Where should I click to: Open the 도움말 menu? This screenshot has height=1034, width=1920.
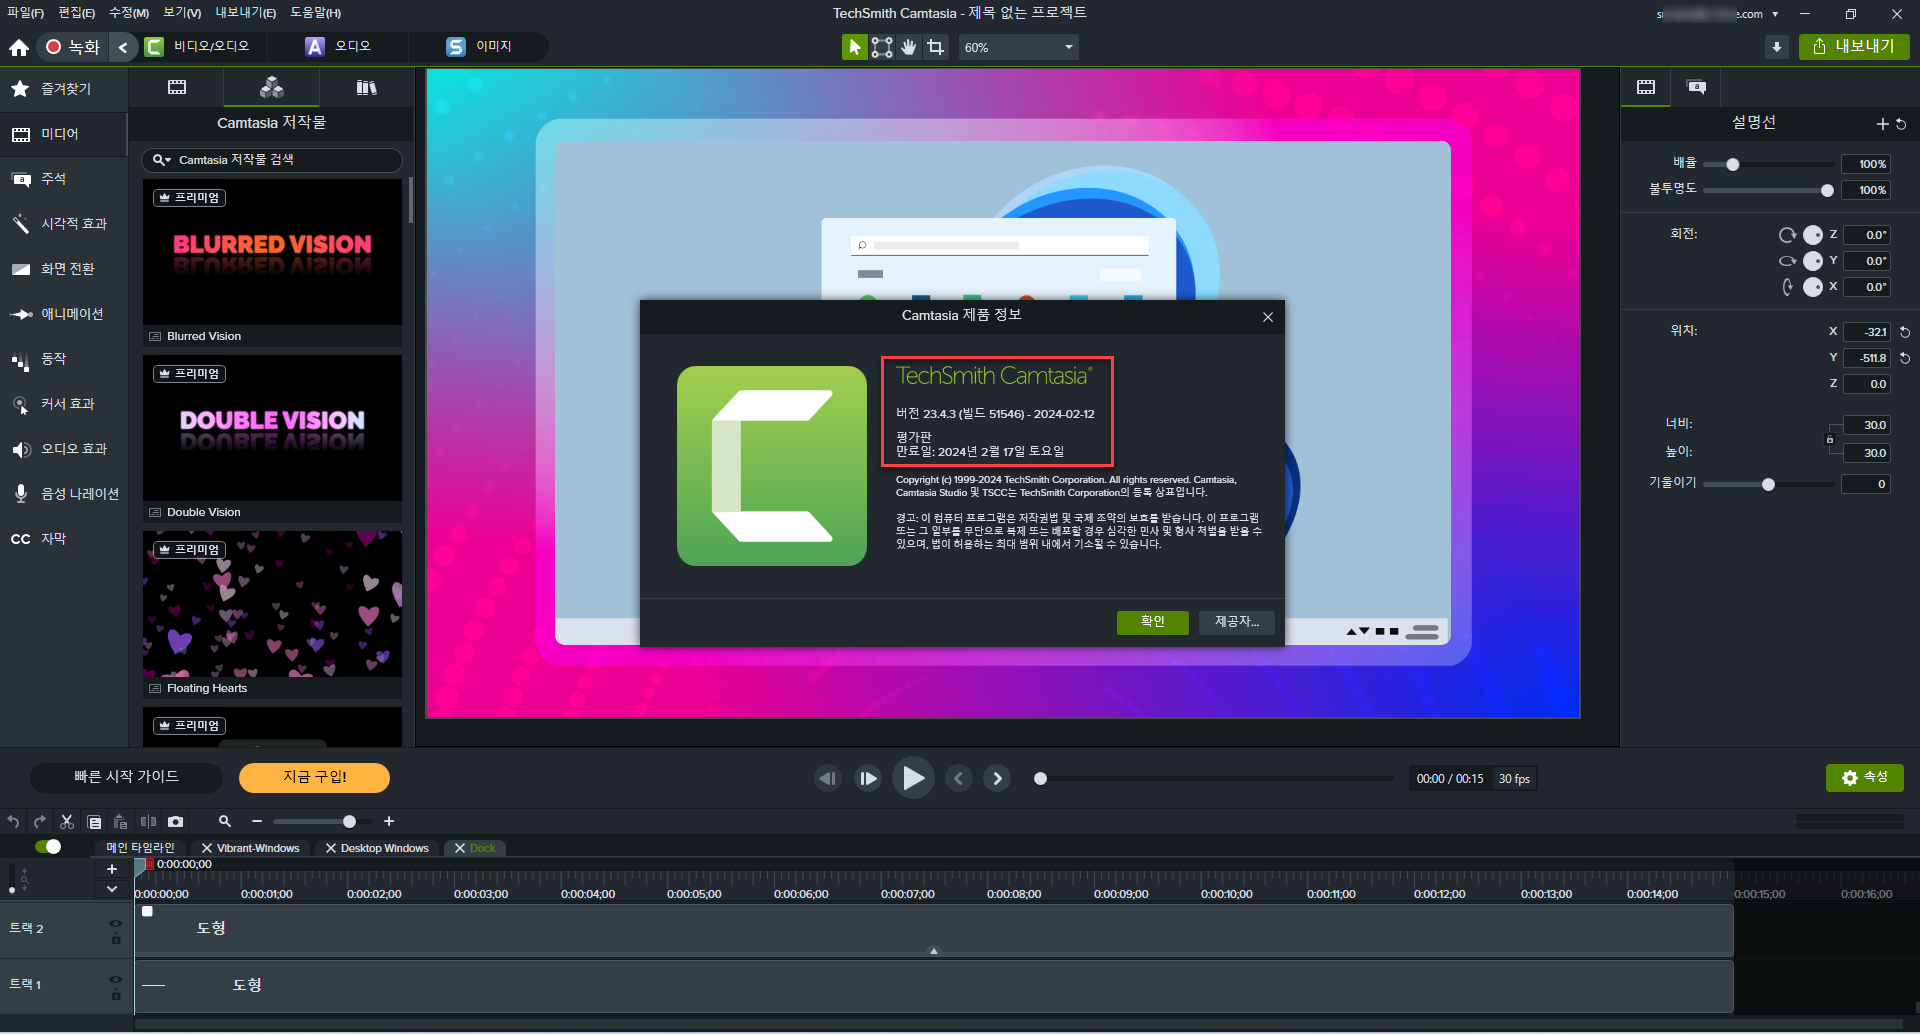tap(316, 13)
